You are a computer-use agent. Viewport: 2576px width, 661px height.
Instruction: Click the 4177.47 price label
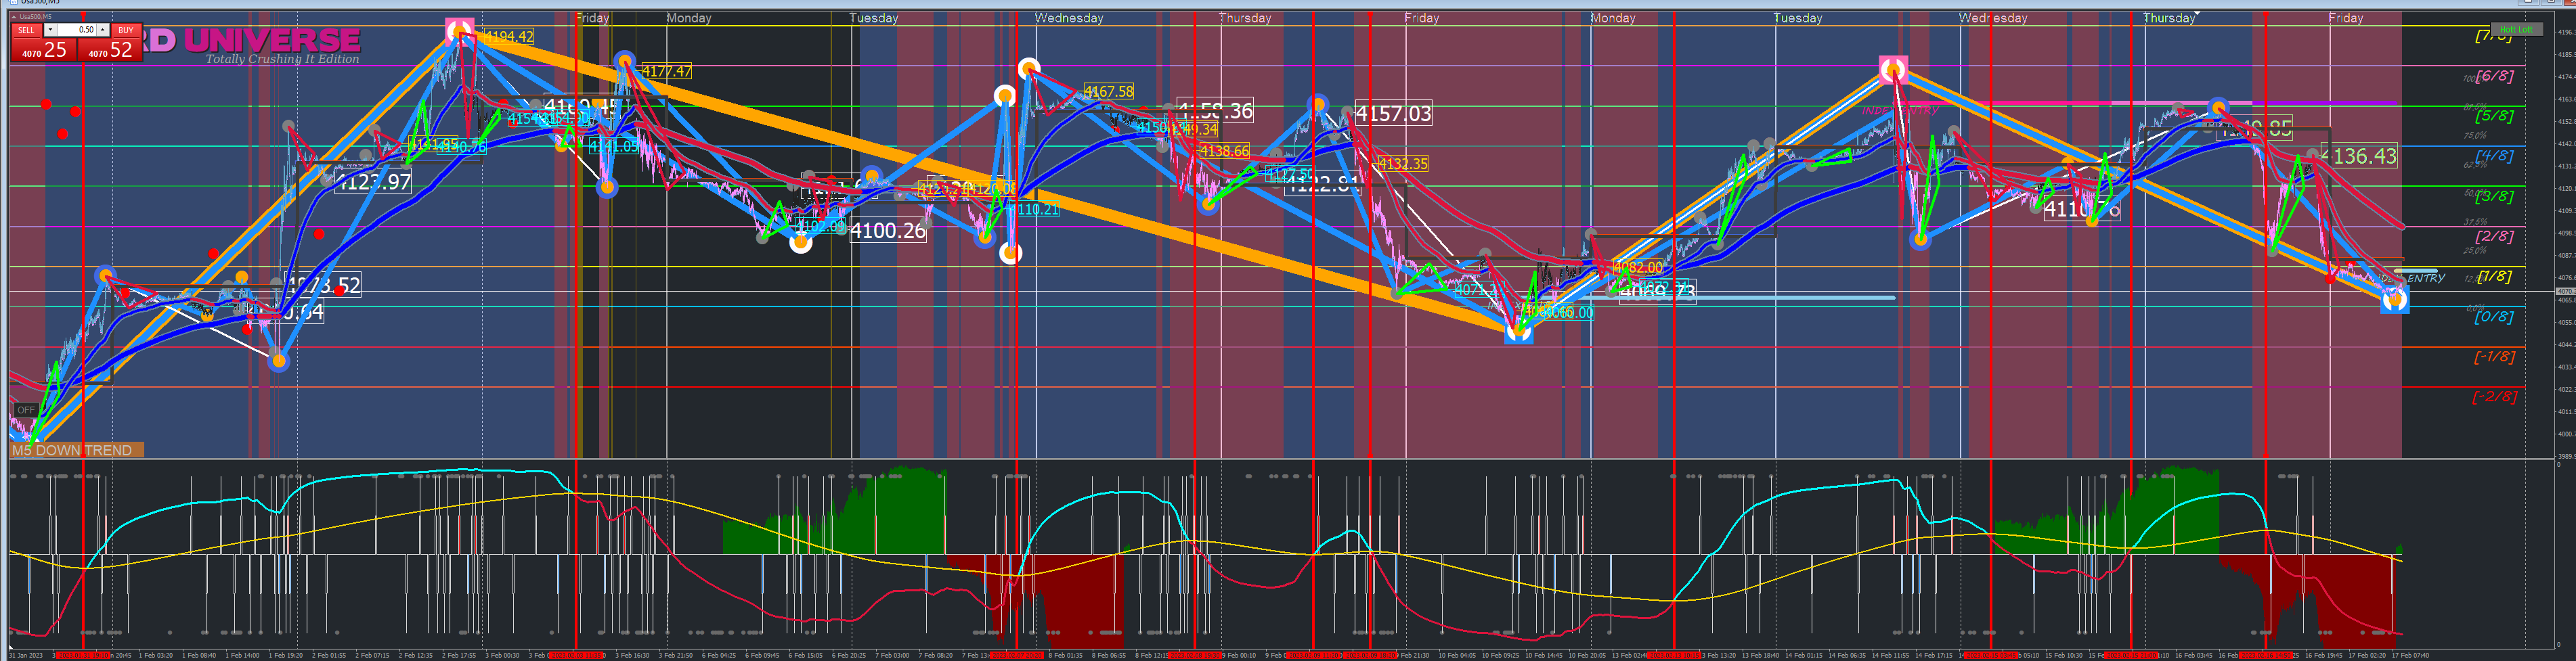(666, 71)
